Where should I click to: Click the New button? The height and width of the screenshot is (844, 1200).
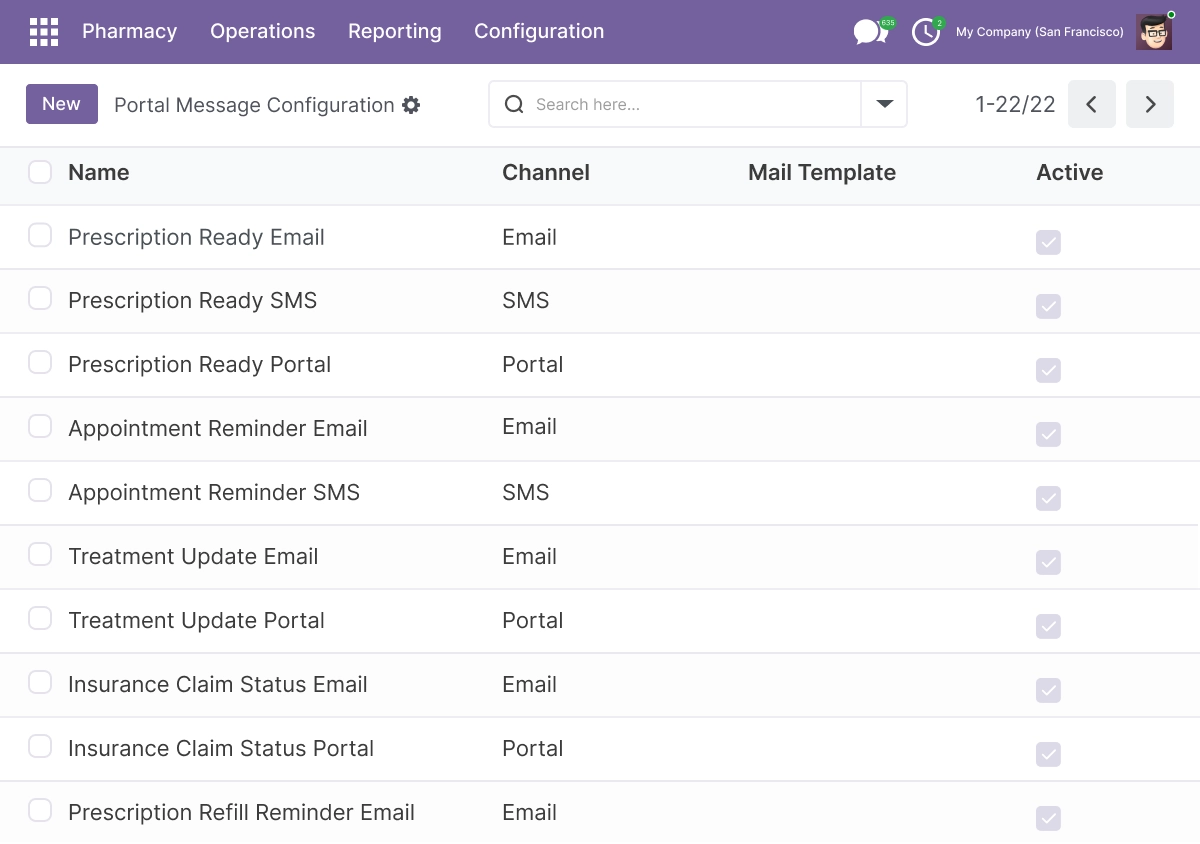coord(62,104)
